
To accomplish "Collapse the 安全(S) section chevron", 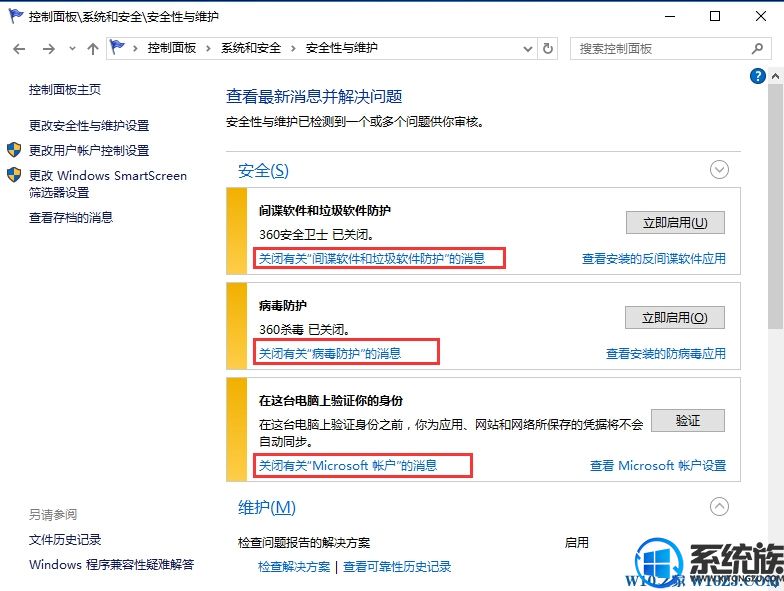I will (x=719, y=170).
